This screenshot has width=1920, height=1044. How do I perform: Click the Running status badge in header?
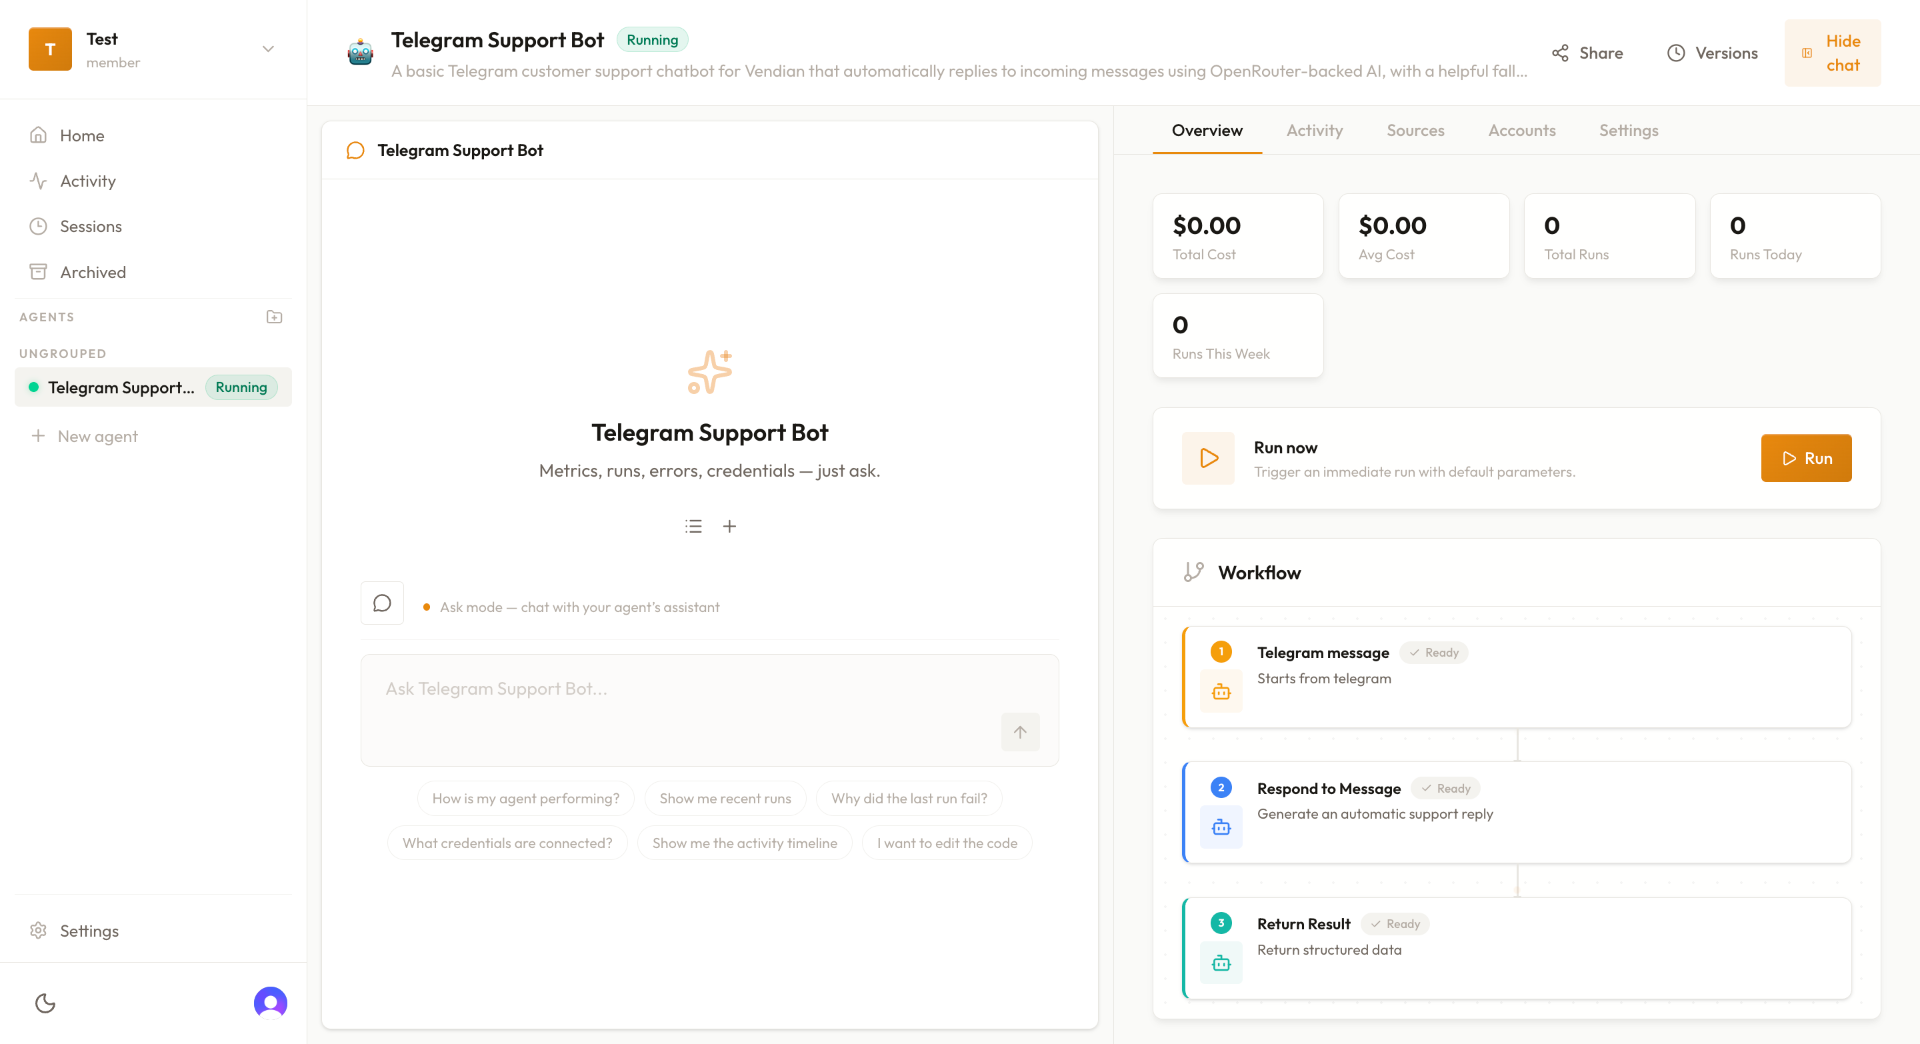652,40
